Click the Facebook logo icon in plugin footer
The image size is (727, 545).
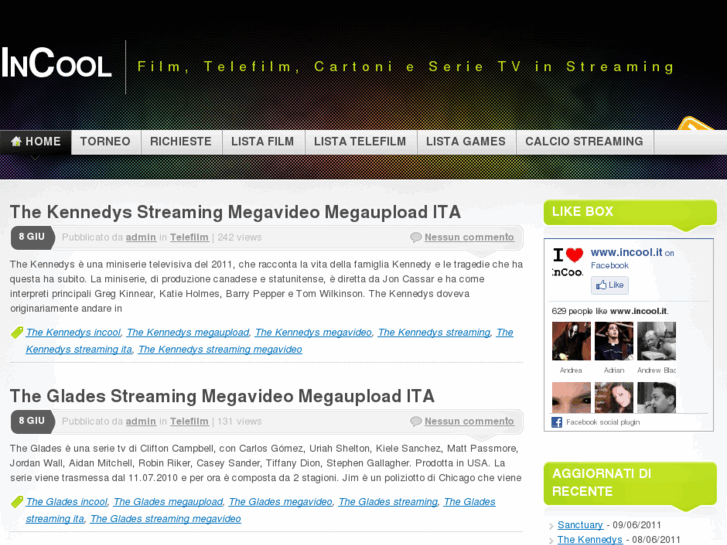[x=556, y=422]
